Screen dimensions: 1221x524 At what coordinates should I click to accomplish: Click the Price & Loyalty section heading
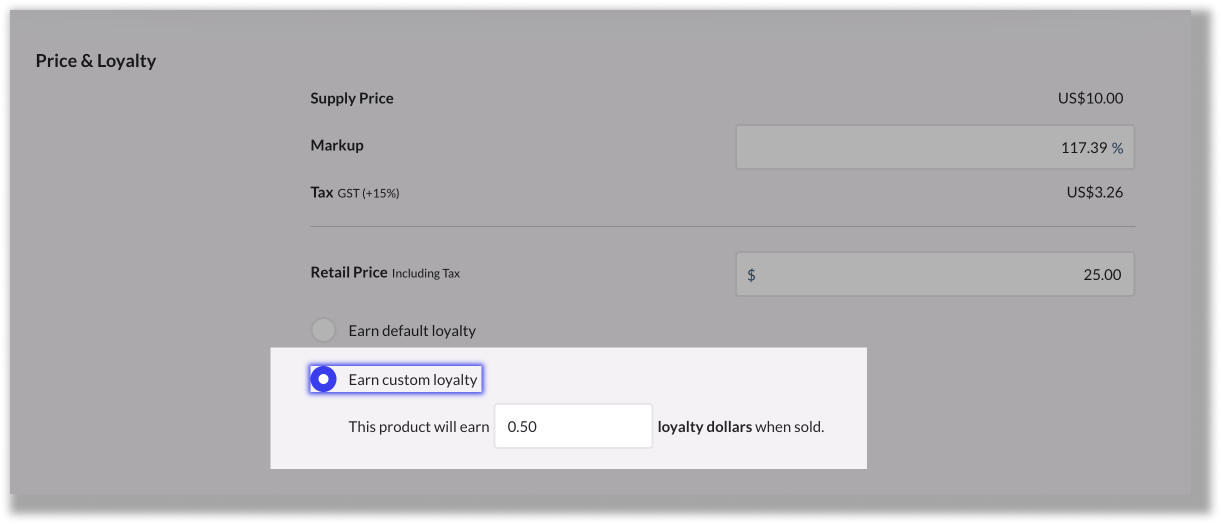96,61
